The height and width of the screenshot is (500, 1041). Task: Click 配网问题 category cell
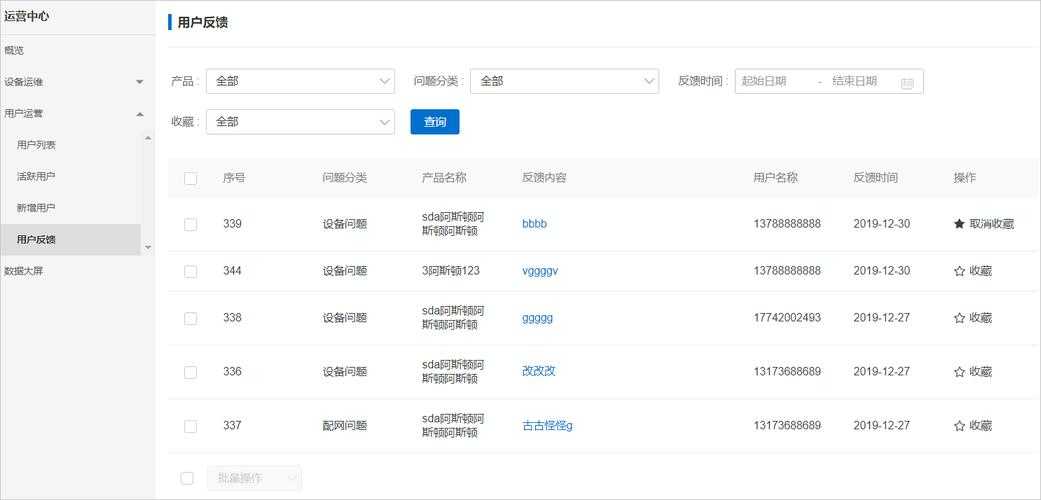pyautogui.click(x=345, y=426)
